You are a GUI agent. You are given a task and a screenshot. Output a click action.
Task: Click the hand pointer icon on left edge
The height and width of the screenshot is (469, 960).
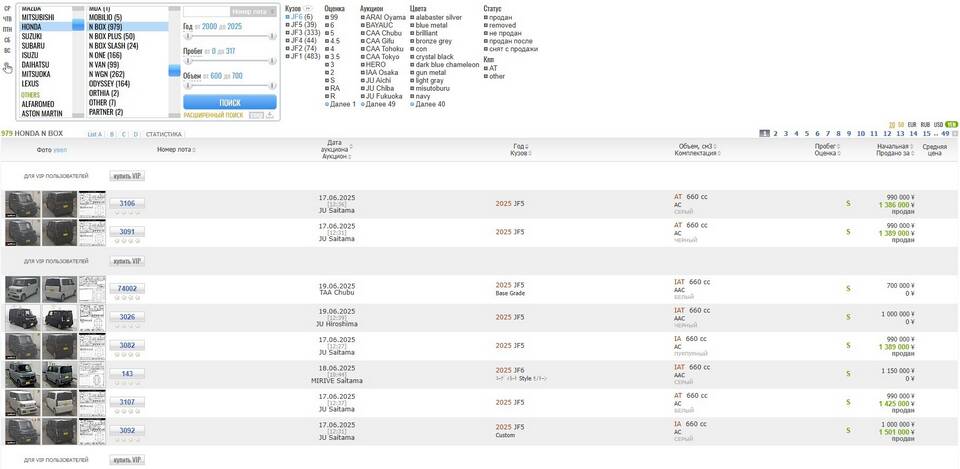tap(7, 67)
